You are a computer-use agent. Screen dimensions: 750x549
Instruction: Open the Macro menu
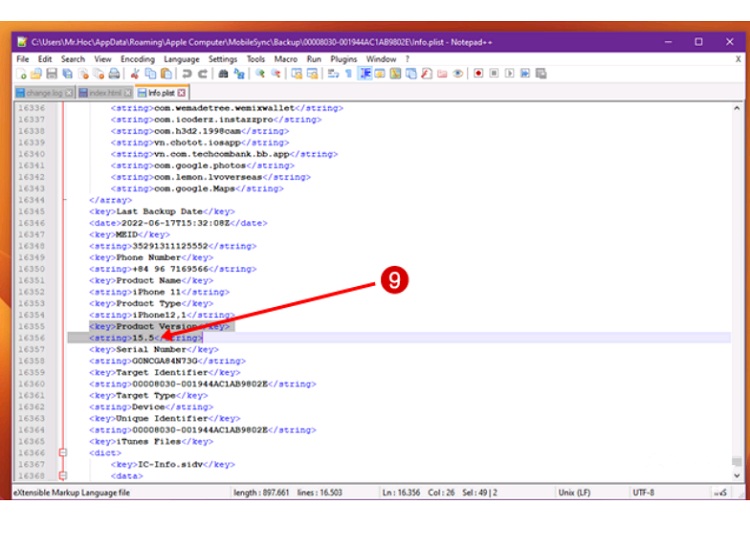point(286,59)
